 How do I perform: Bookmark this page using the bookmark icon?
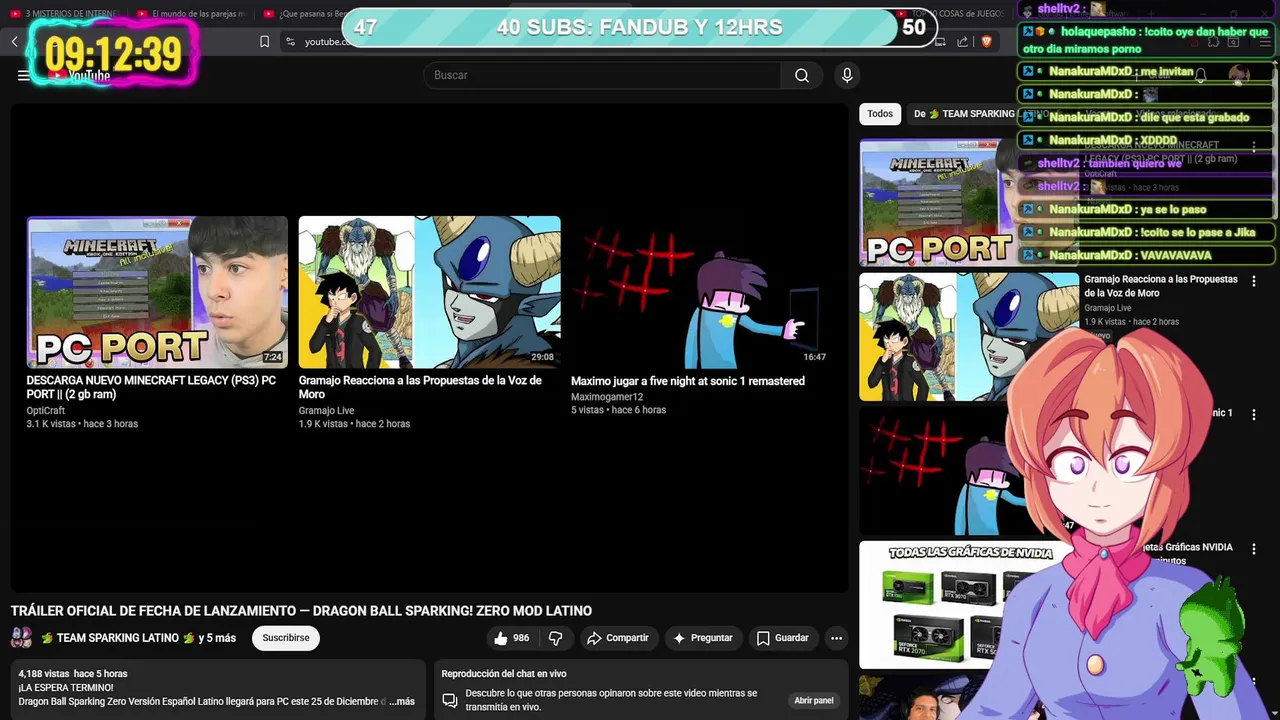(264, 41)
